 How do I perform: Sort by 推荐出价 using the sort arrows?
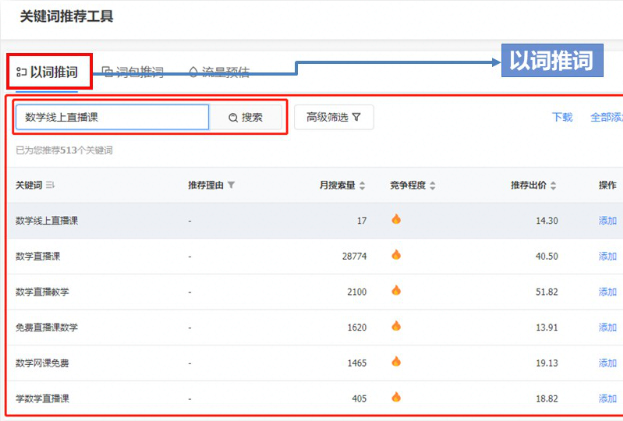coord(555,185)
